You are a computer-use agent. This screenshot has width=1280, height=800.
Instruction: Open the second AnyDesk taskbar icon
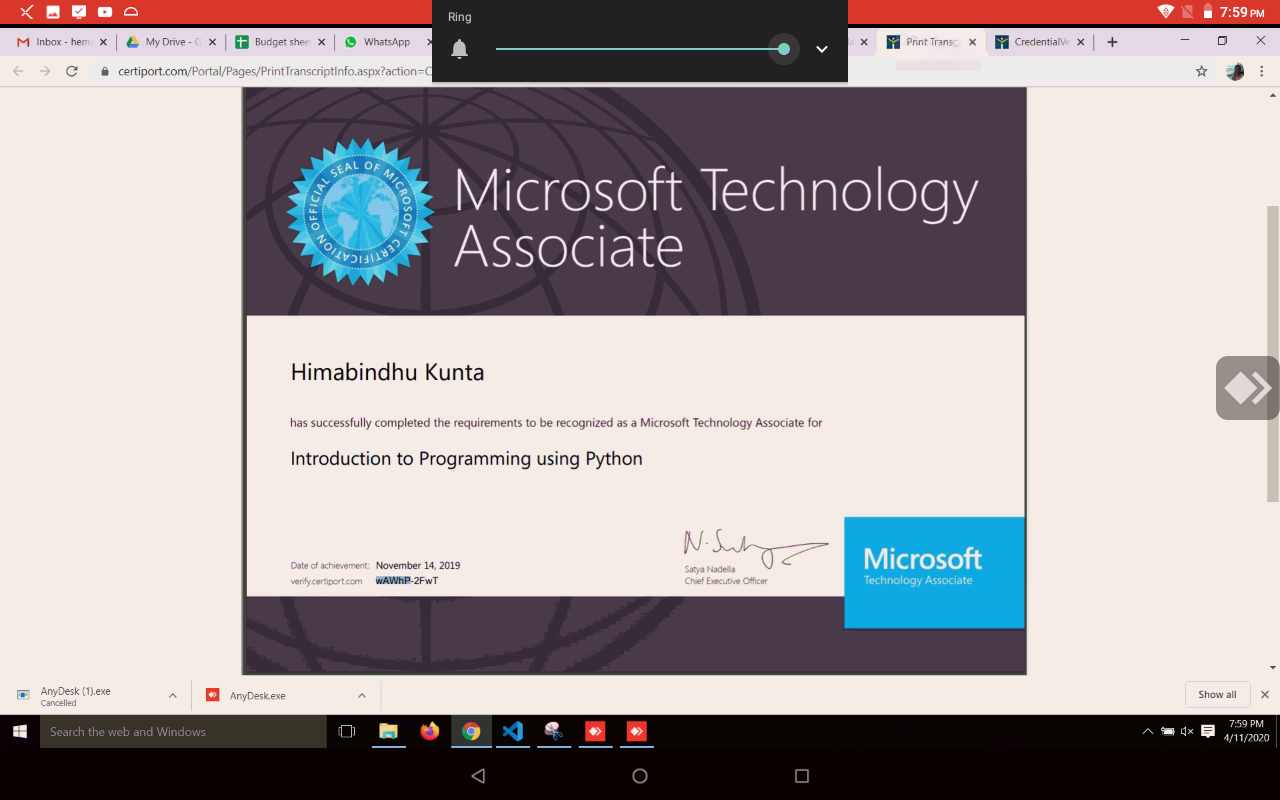(636, 731)
